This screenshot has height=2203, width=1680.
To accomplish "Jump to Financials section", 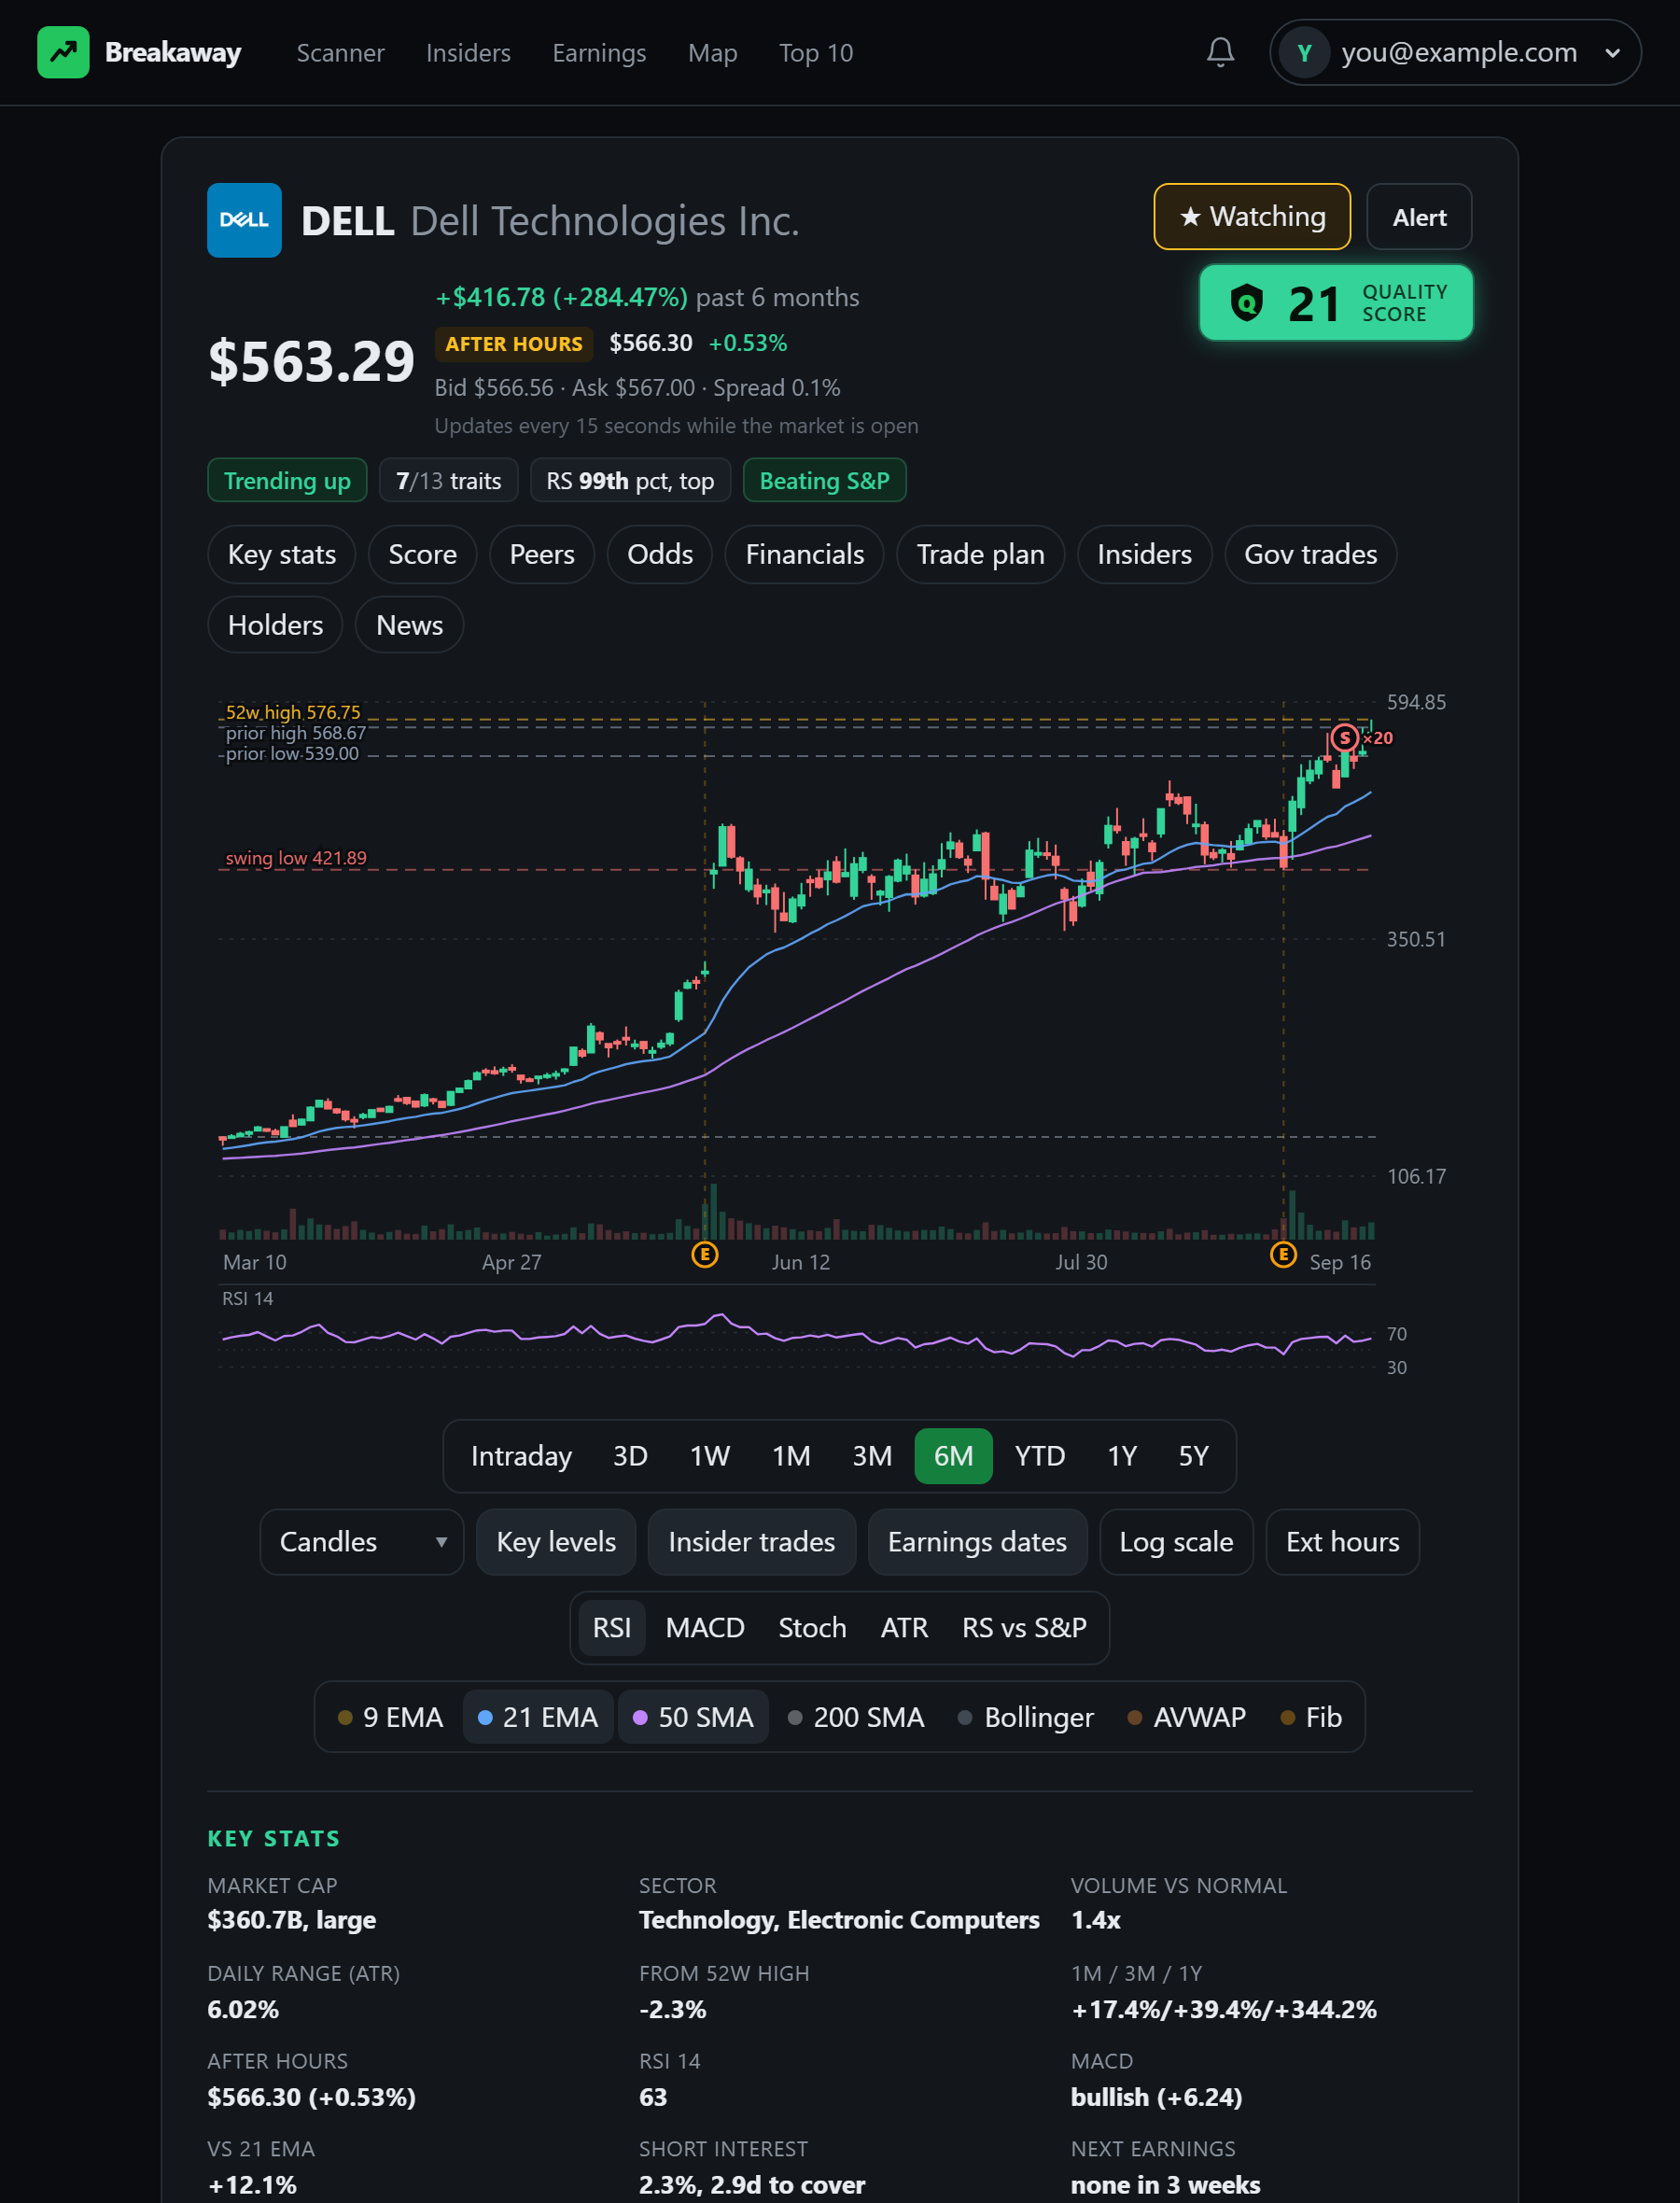I will [x=805, y=554].
